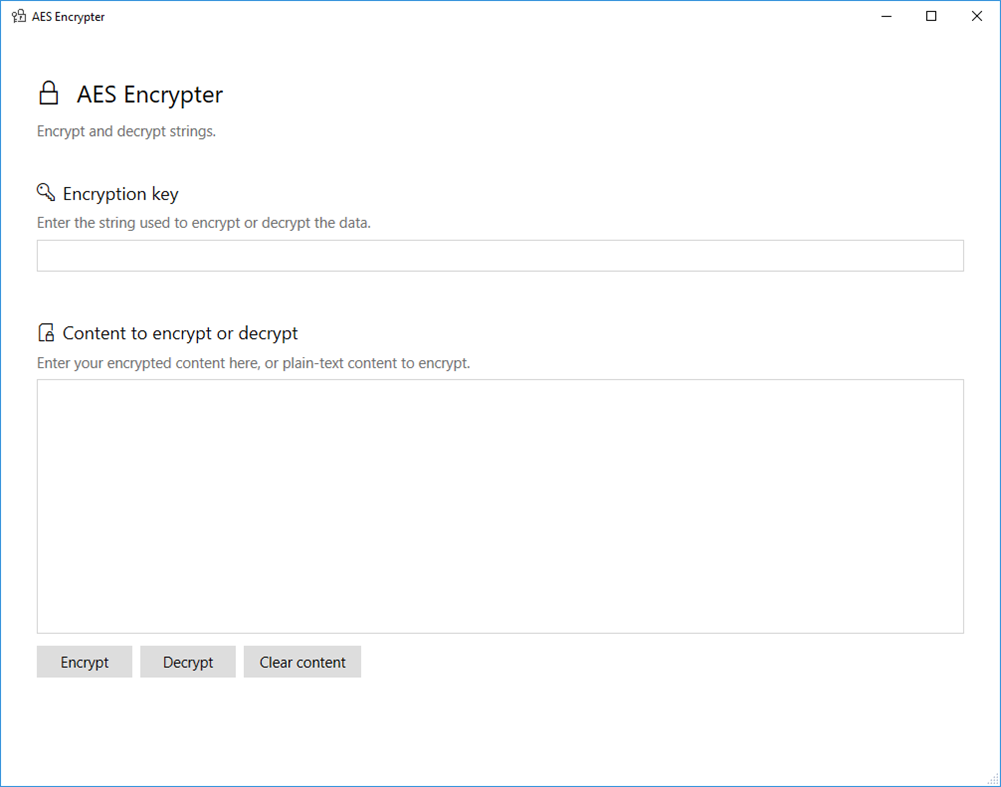Screen dimensions: 1001x787
Task: Focus the content to encrypt text area
Action: click(x=500, y=506)
